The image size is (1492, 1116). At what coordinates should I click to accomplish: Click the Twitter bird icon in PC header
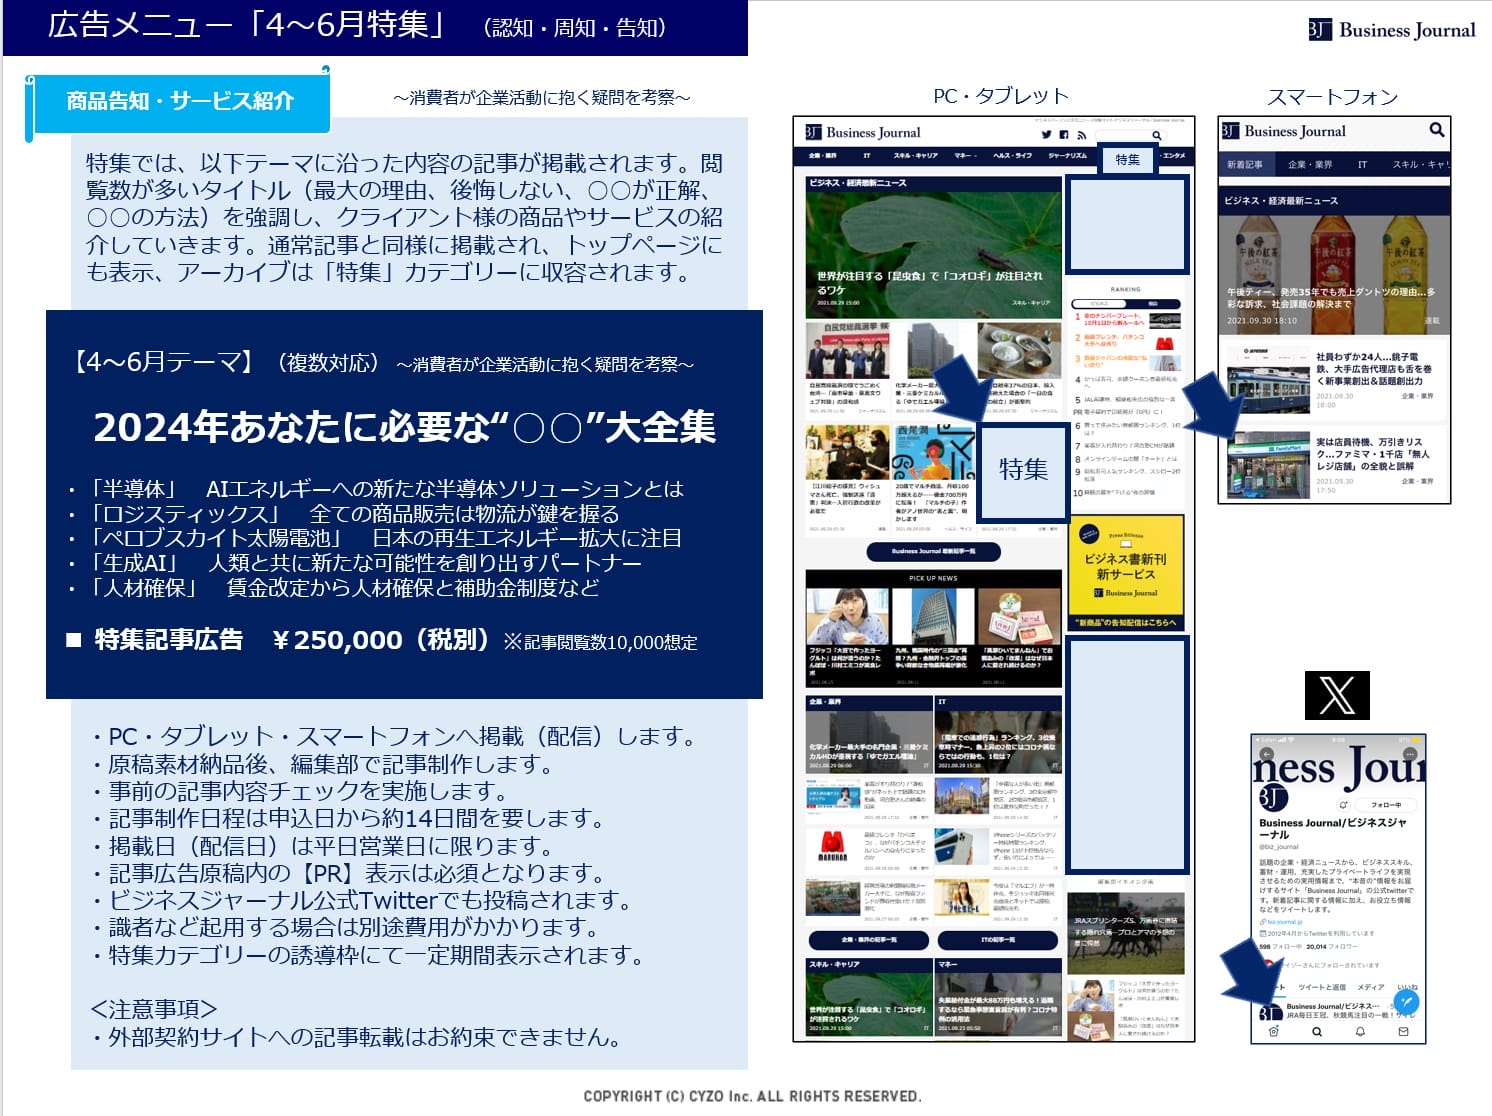[x=1046, y=135]
